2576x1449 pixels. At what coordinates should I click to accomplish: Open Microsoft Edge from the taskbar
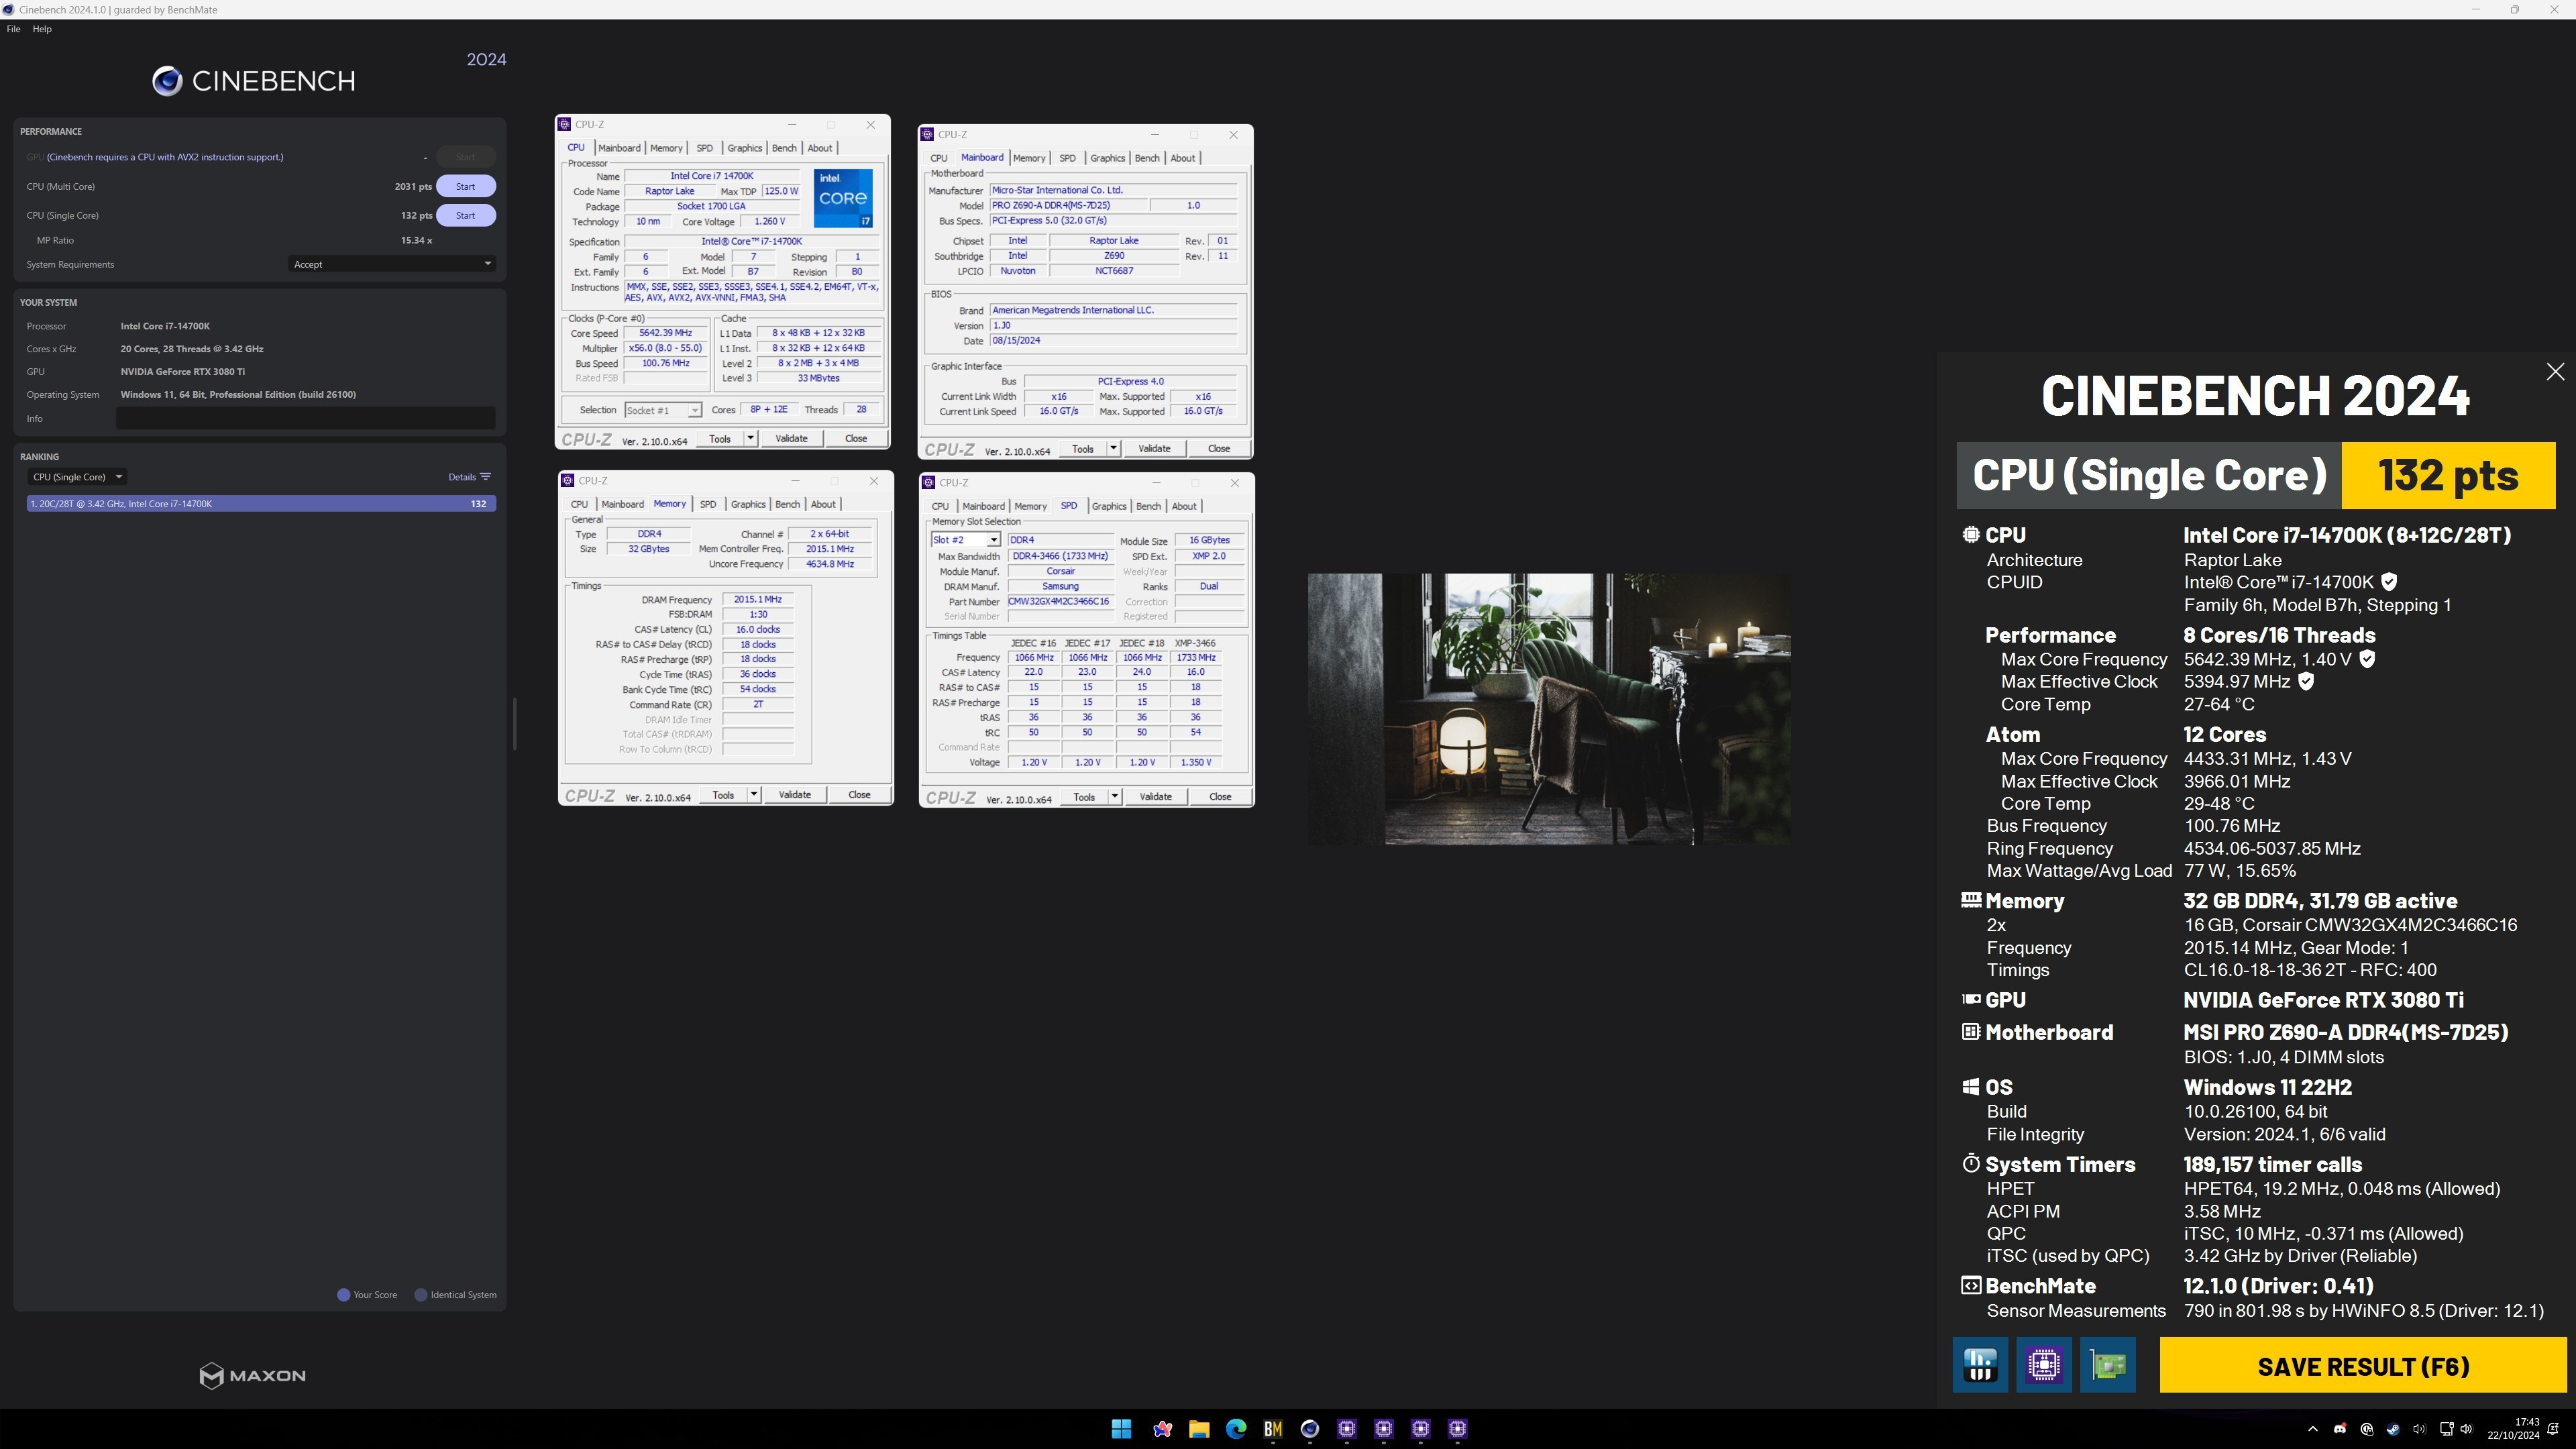pos(1236,1429)
